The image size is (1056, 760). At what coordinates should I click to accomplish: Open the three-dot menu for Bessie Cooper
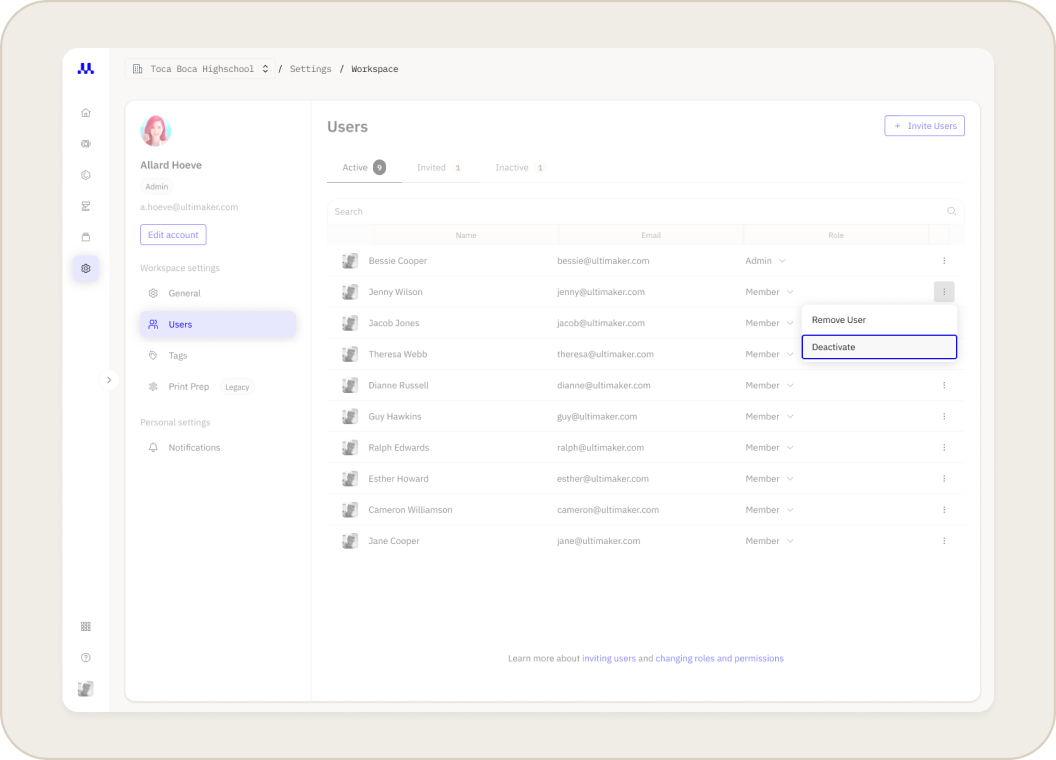point(944,261)
